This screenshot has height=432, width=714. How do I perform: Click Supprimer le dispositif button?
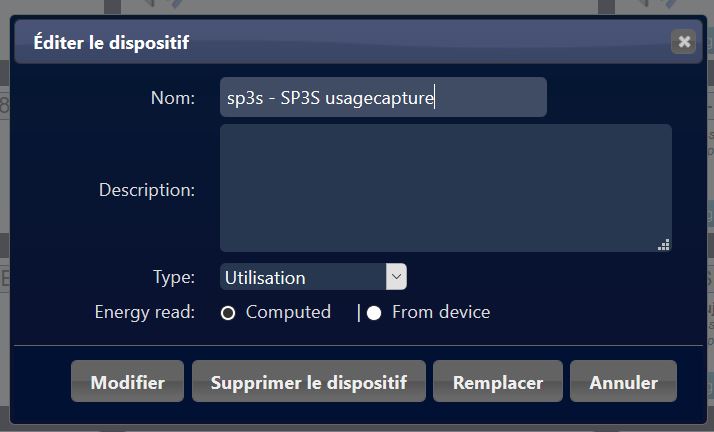(x=309, y=381)
